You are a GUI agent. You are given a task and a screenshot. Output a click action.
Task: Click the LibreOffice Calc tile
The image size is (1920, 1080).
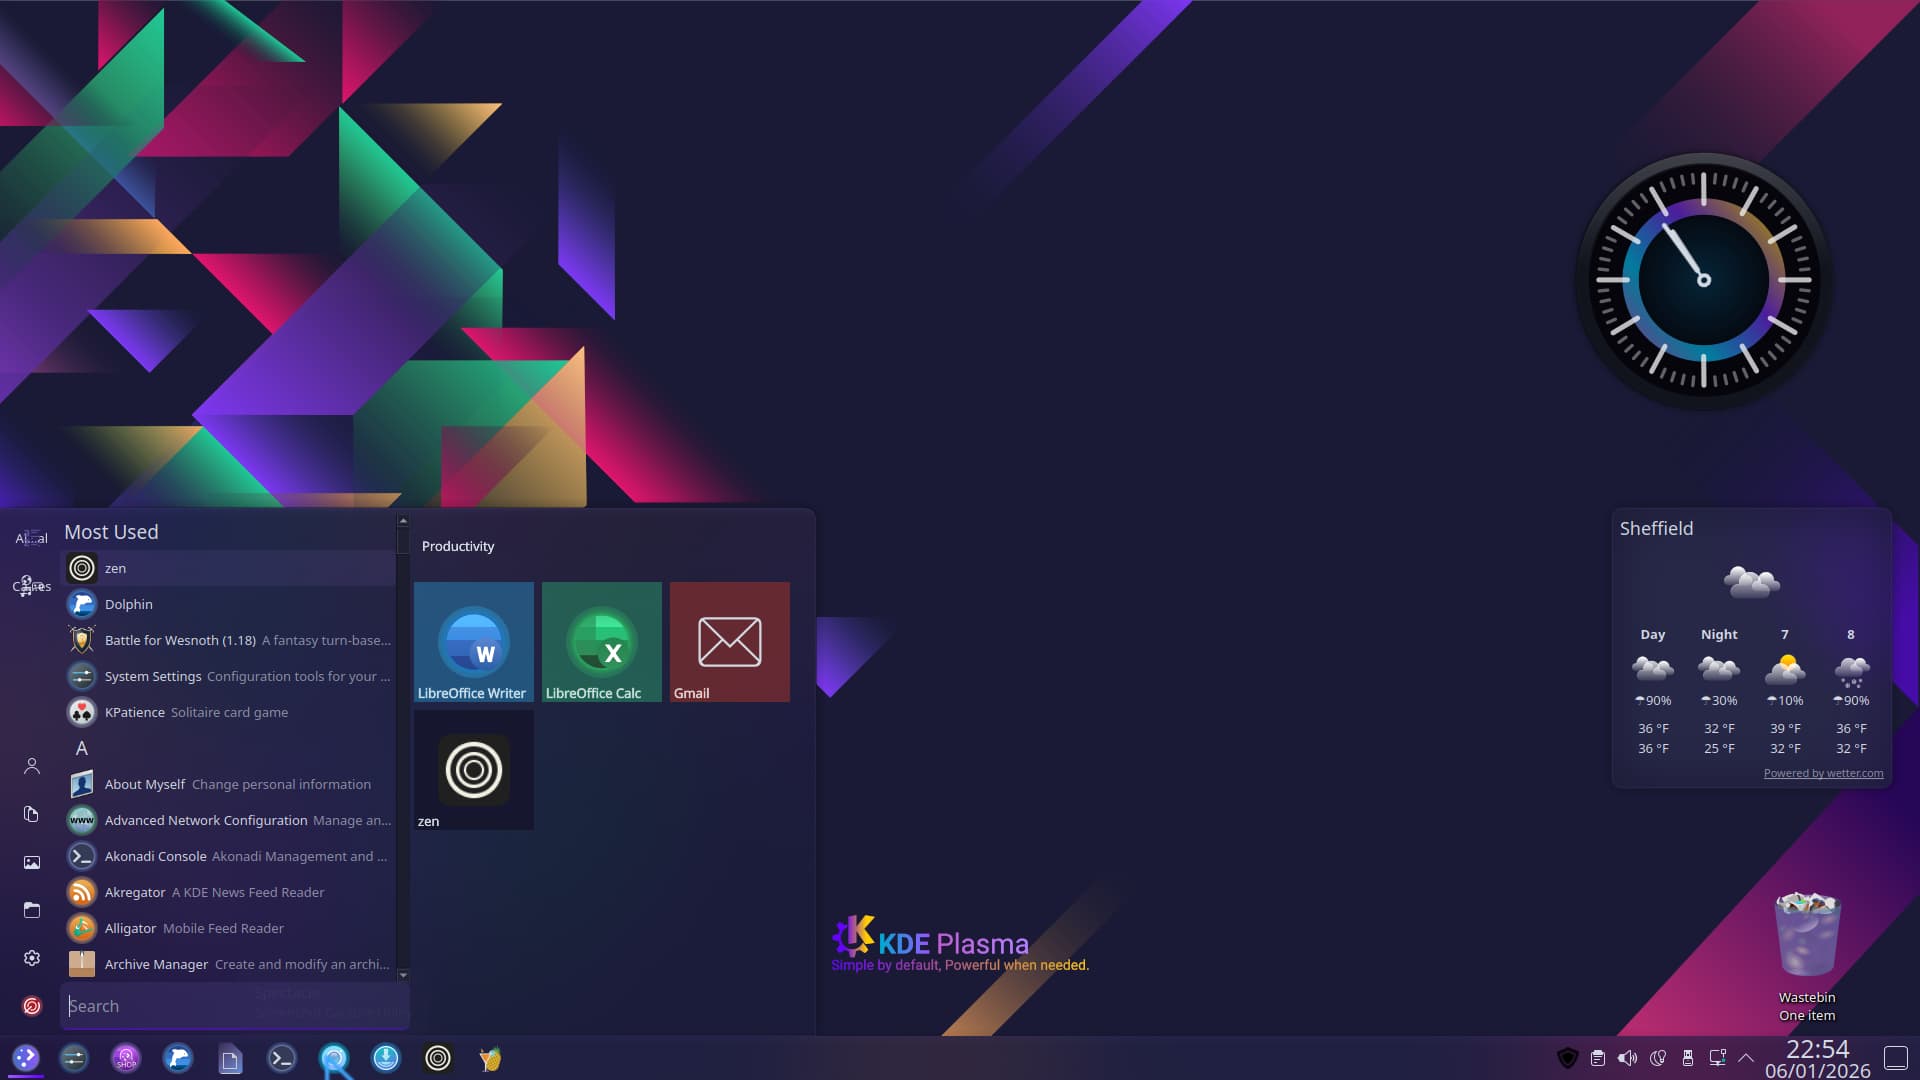(601, 641)
